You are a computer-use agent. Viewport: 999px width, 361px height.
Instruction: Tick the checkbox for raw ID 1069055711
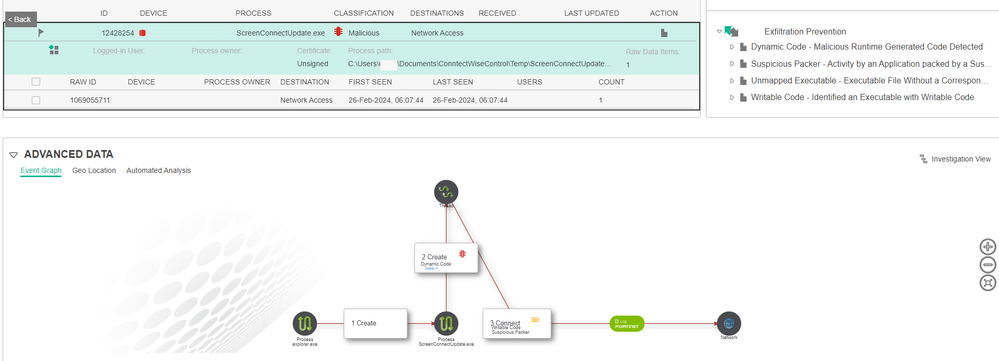(x=36, y=100)
